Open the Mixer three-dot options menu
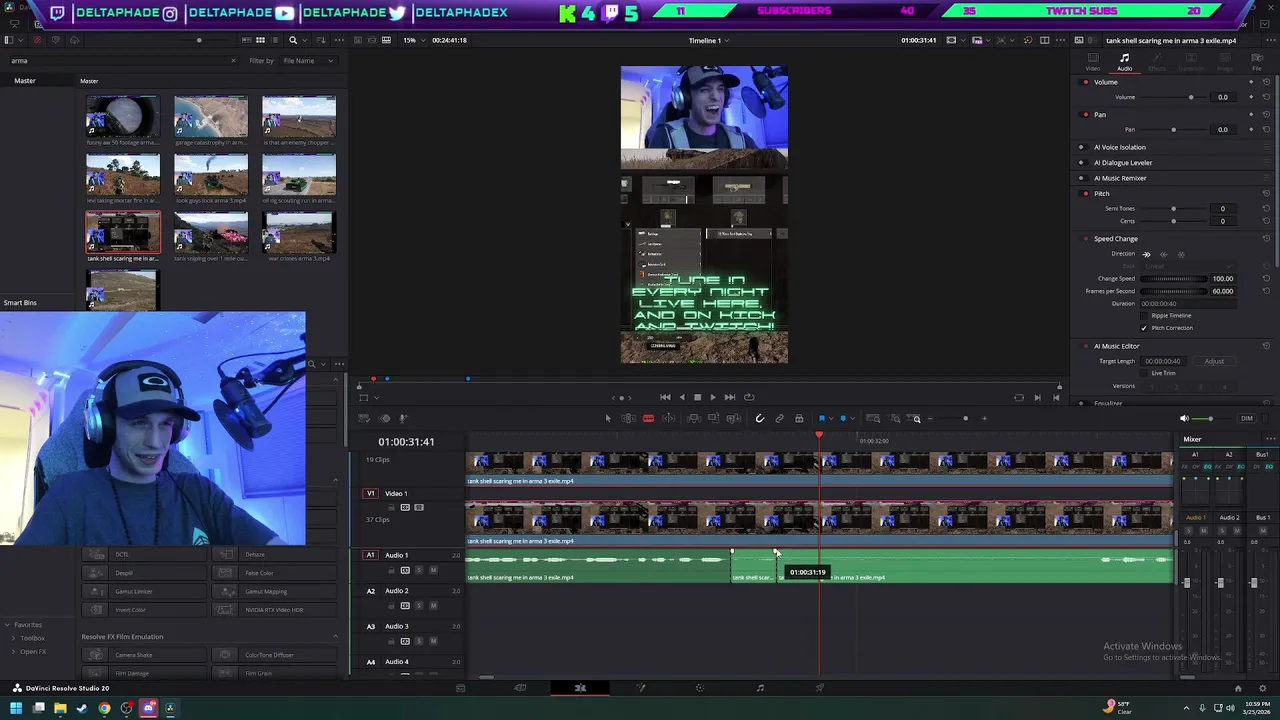The height and width of the screenshot is (720, 1280). [x=1271, y=439]
